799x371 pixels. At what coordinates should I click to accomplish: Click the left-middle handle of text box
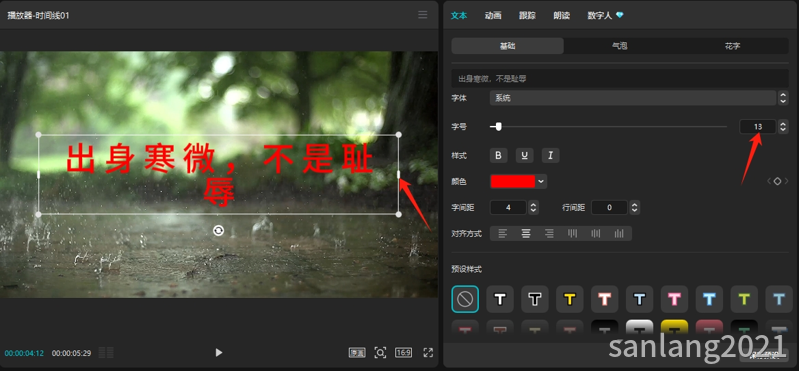click(x=39, y=174)
